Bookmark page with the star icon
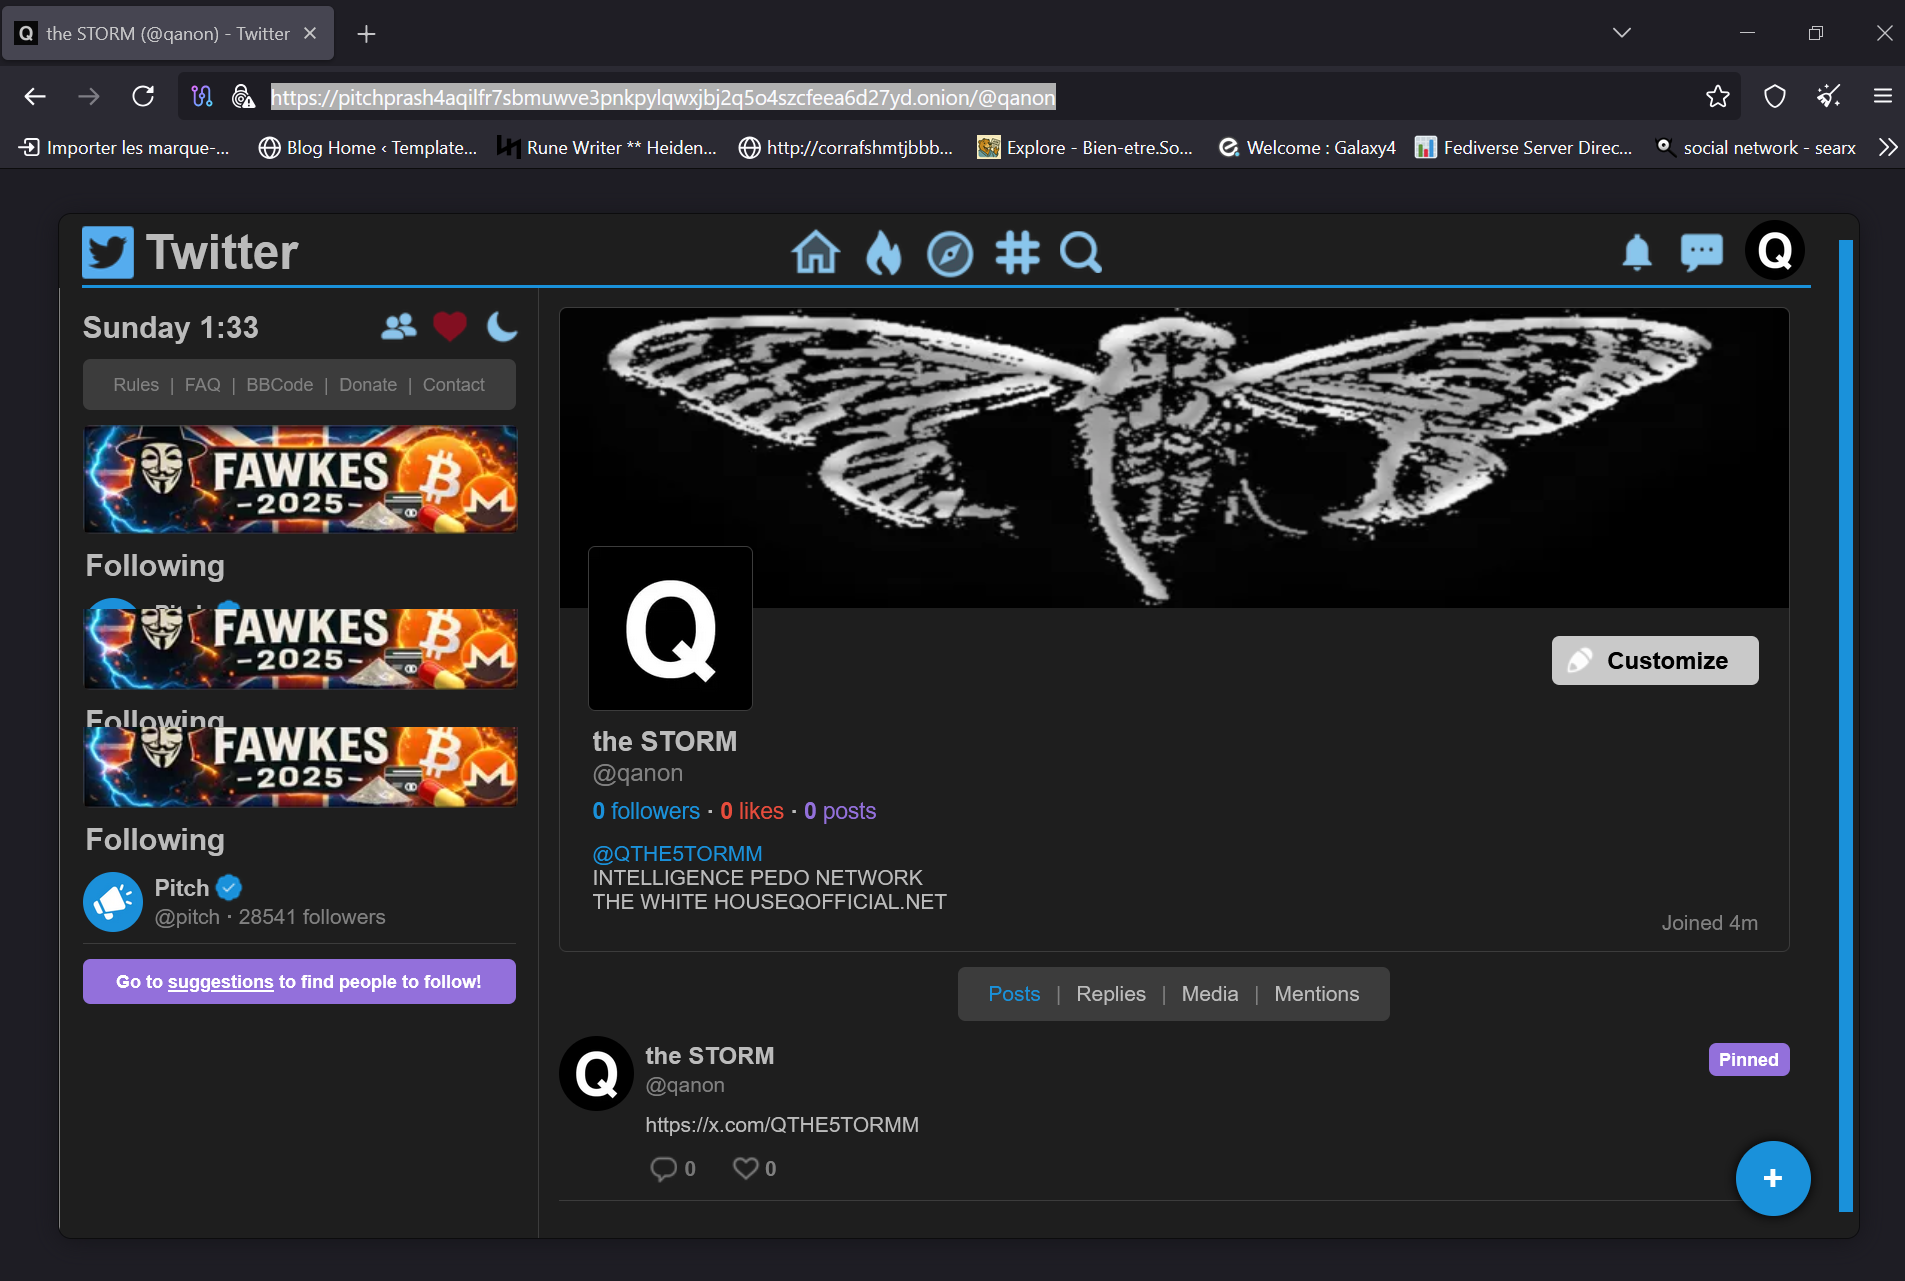This screenshot has height=1281, width=1905. pos(1717,96)
